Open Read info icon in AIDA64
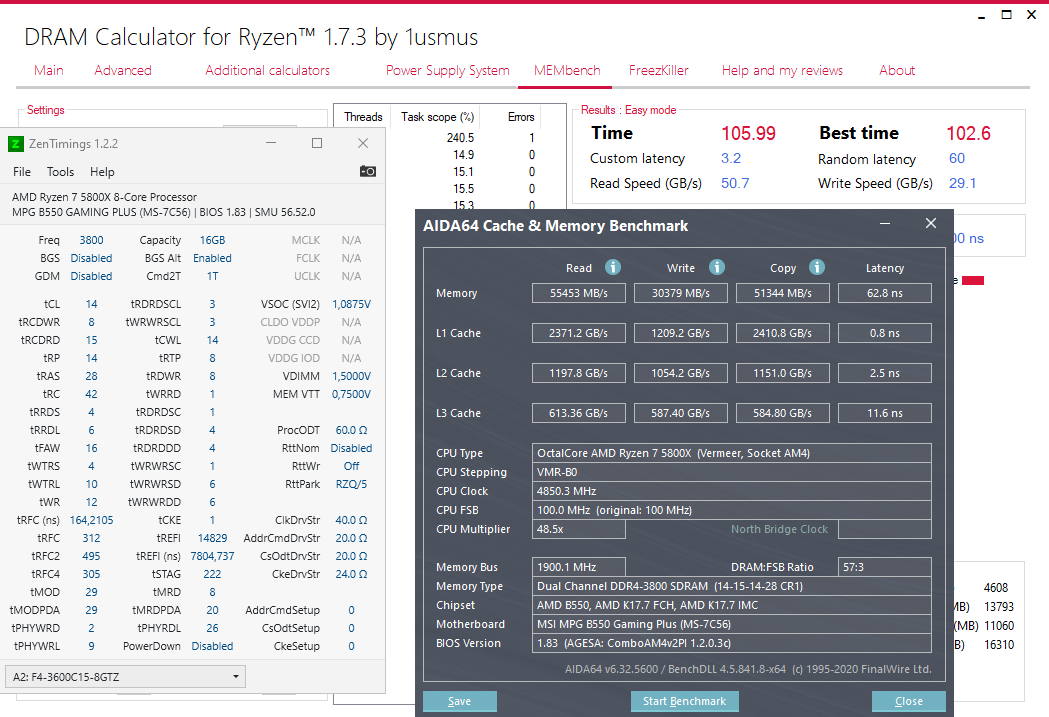Screen dimensions: 1049x717 613,267
